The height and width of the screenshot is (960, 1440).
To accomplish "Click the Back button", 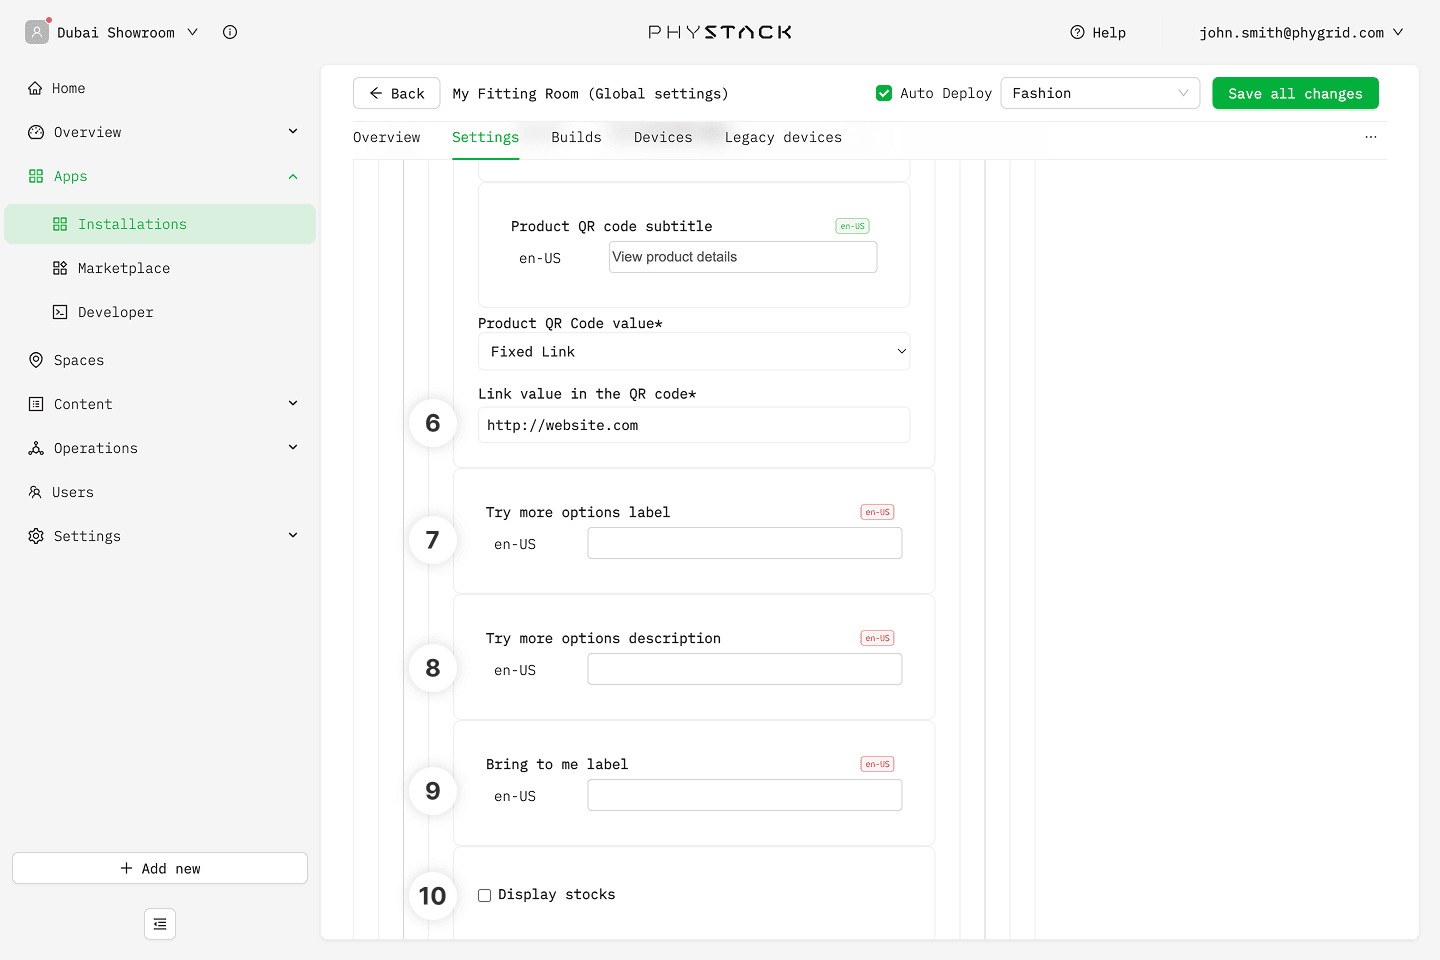I will [396, 93].
